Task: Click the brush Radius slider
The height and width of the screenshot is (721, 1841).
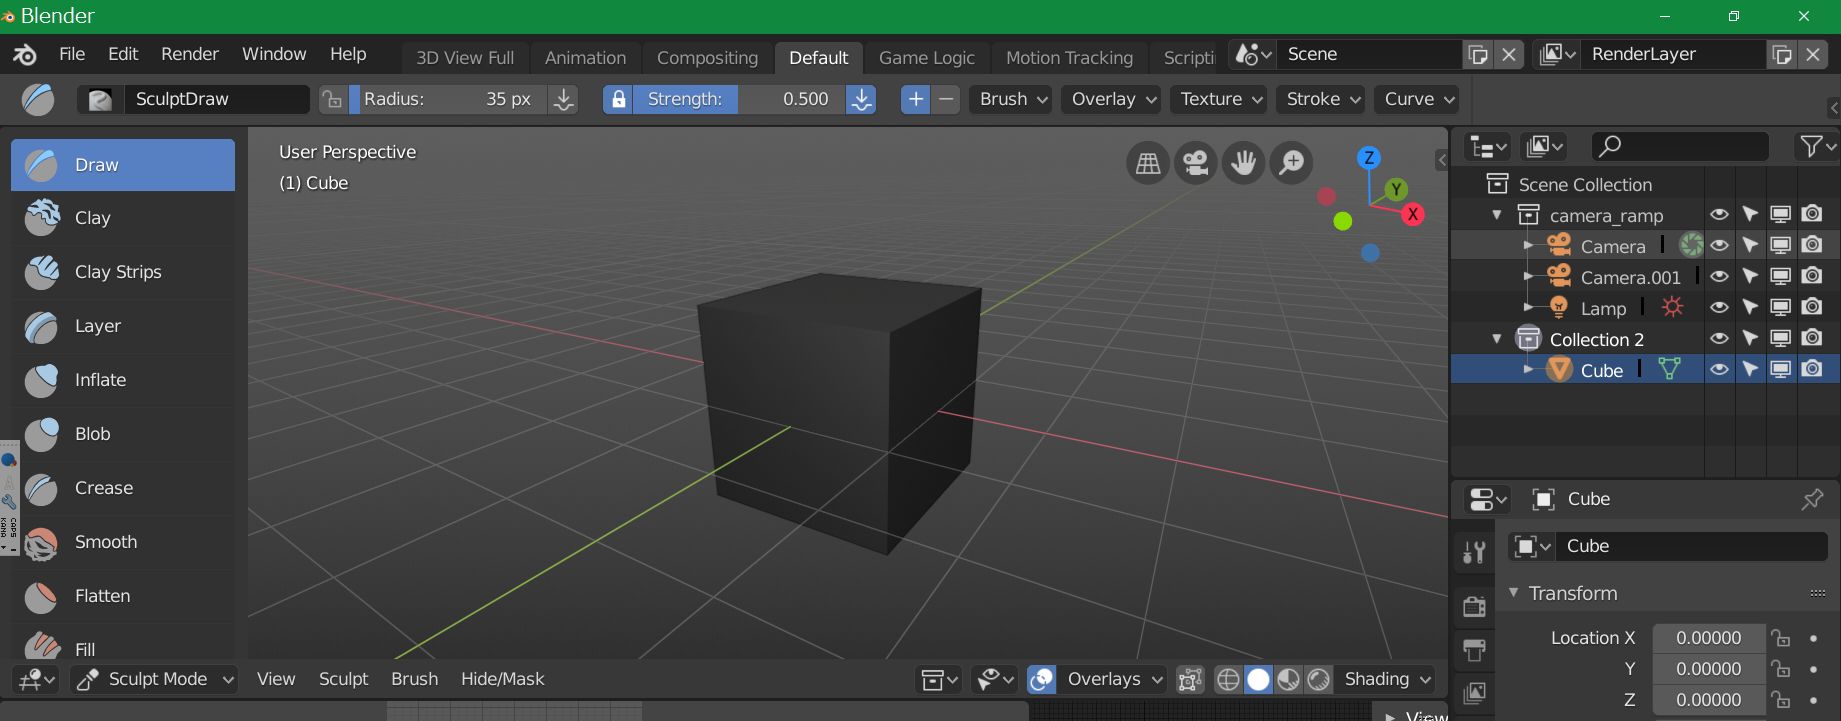Action: (x=447, y=99)
